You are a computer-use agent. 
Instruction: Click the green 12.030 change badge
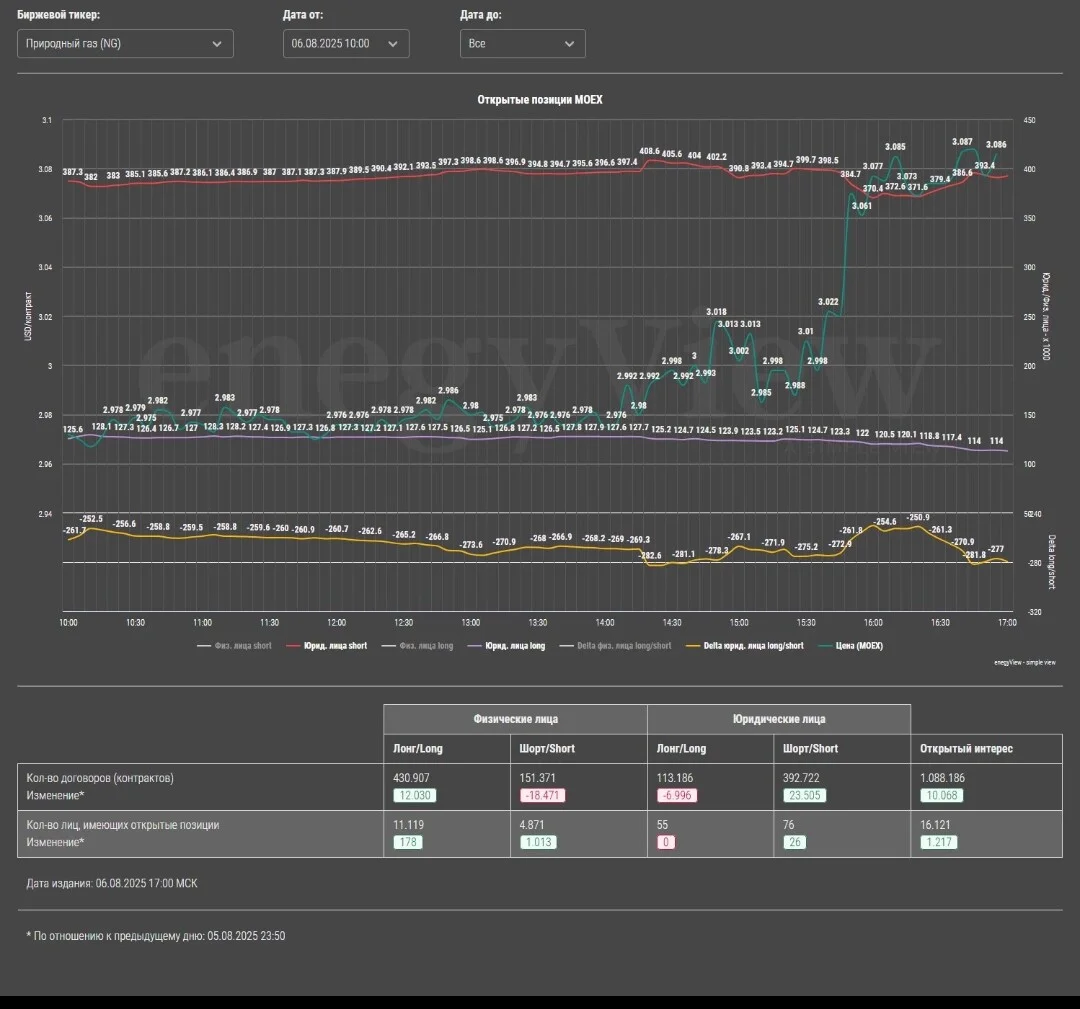pyautogui.click(x=415, y=795)
